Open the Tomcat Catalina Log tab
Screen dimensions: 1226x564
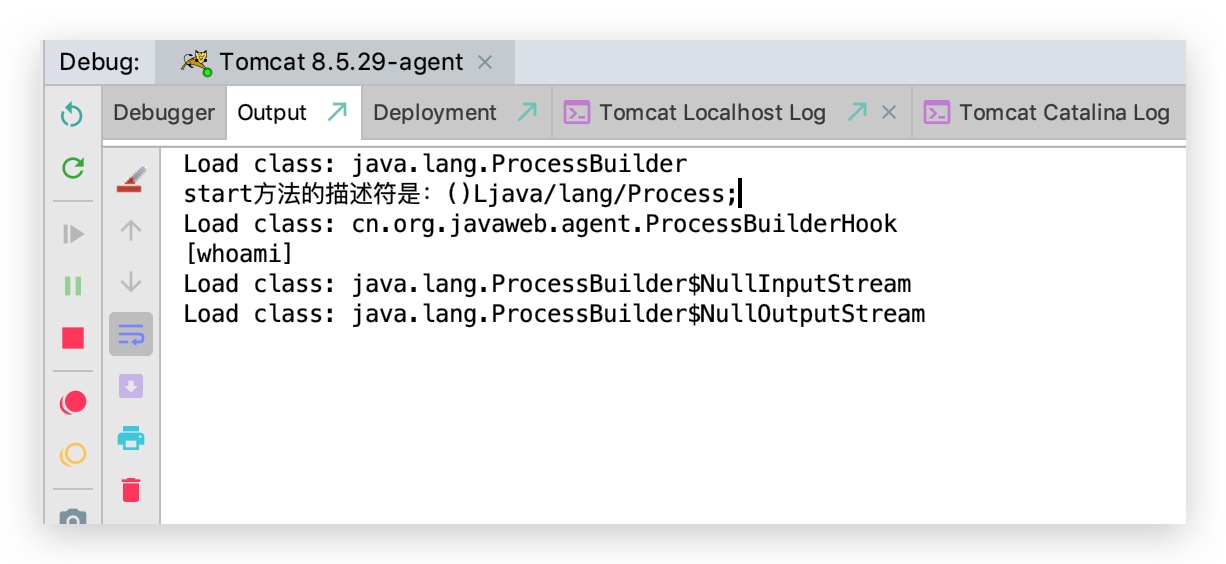point(1063,113)
